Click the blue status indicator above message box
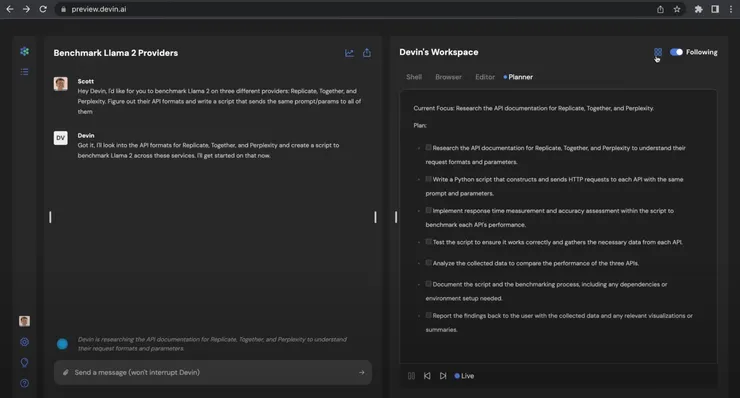This screenshot has height=398, width=740. 62,344
